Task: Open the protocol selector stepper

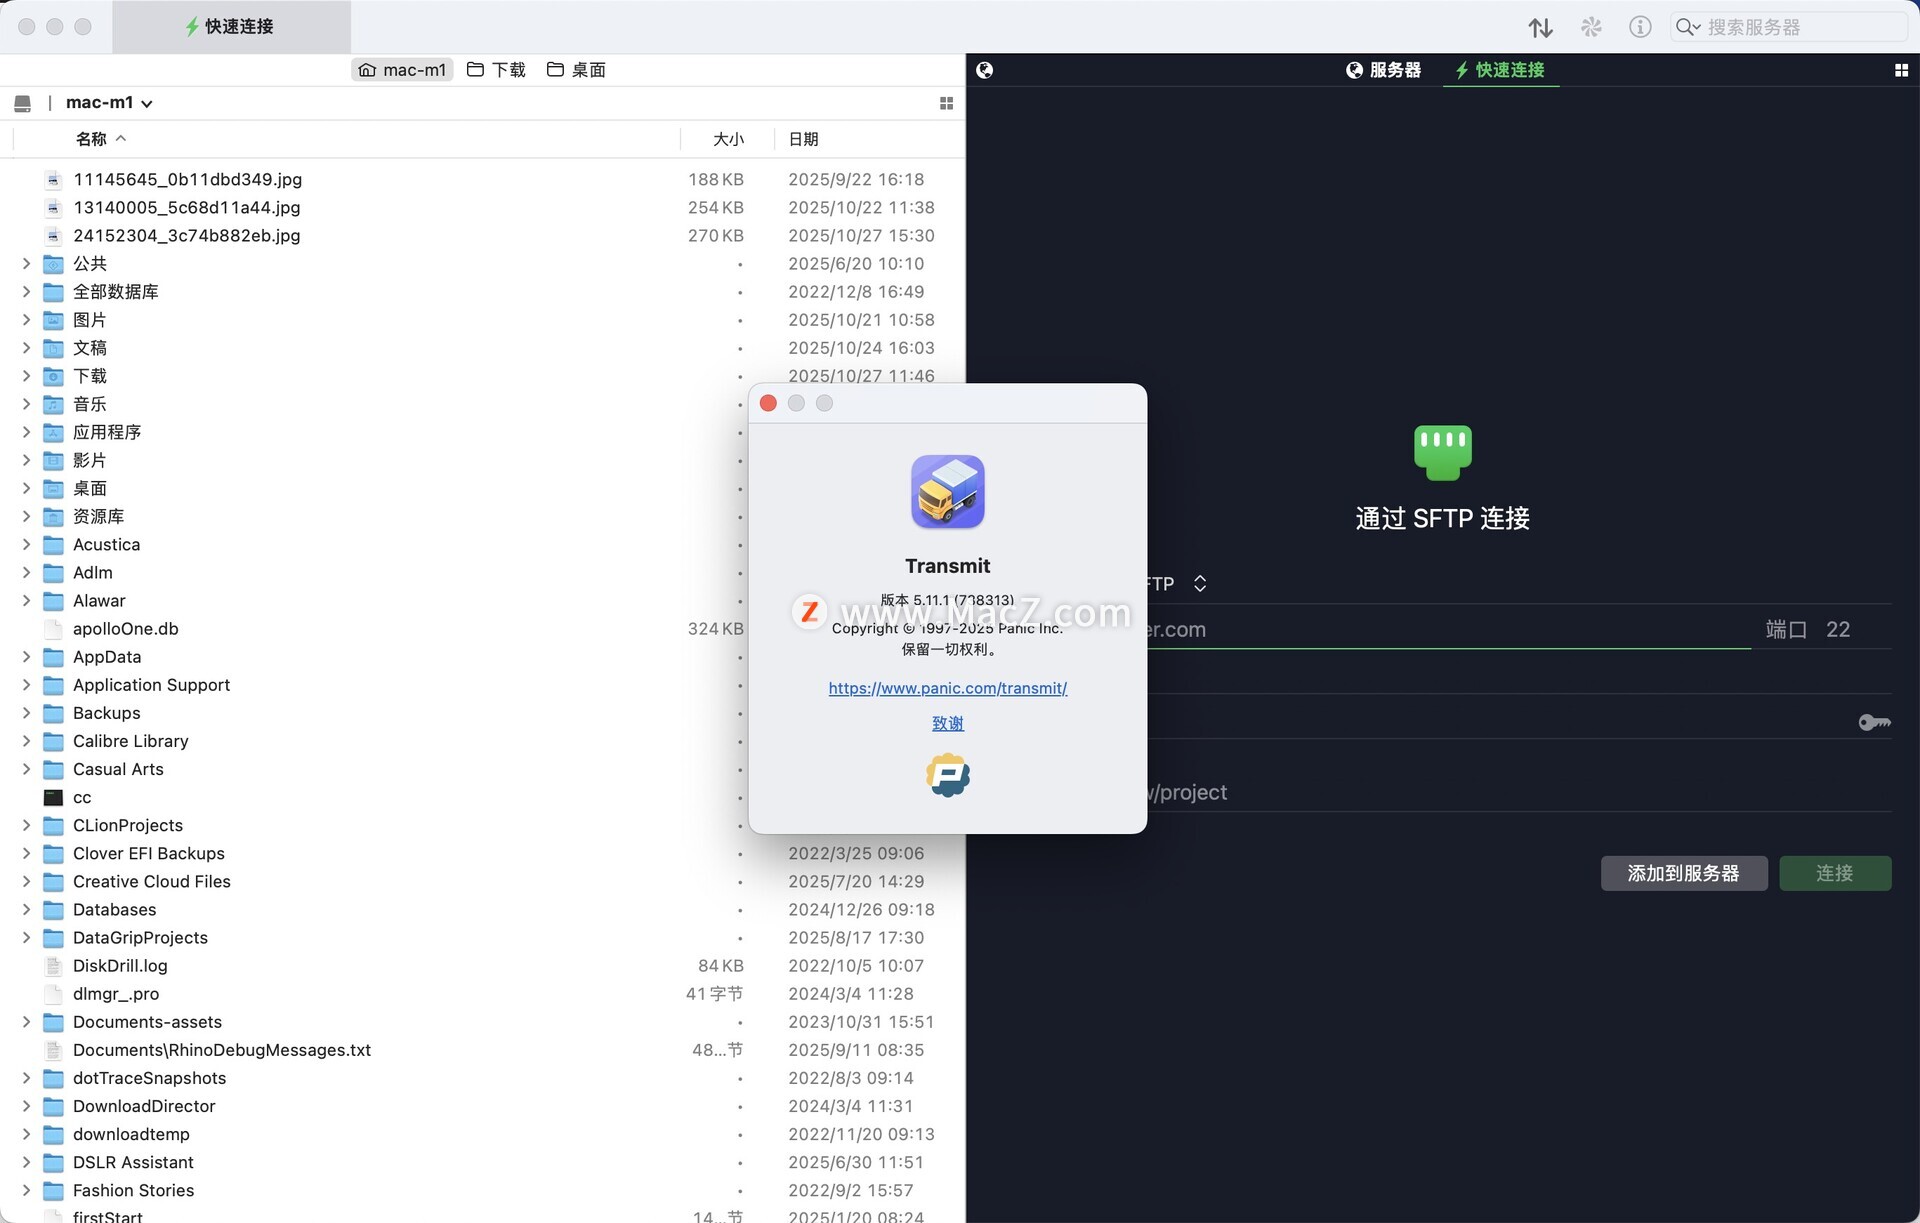Action: 1200,583
